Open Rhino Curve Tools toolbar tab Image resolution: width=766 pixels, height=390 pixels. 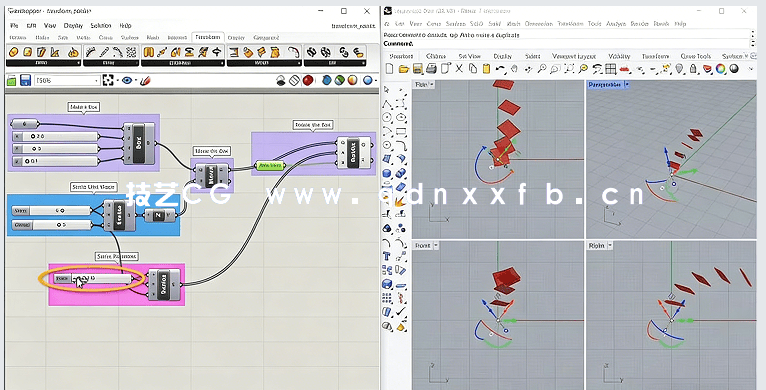click(x=696, y=56)
